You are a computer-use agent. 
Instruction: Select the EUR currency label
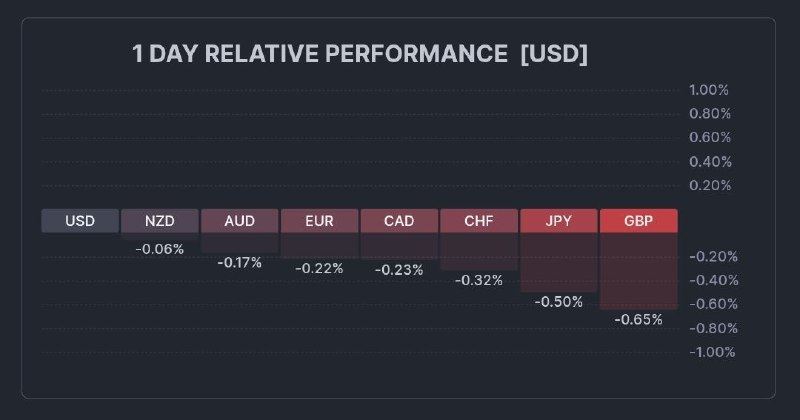pos(319,221)
